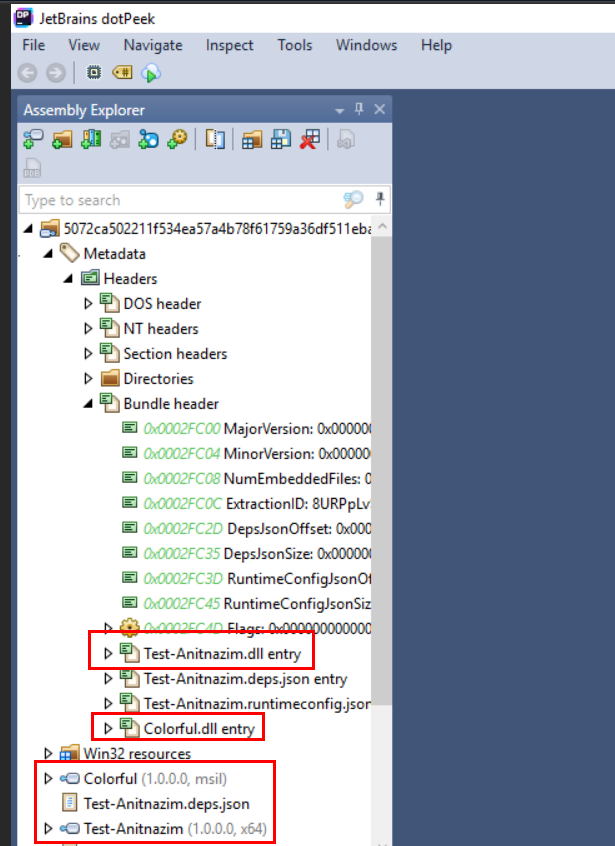Viewport: 615px width, 846px height.
Task: Expand the Win32 resources node
Action: pyautogui.click(x=48, y=753)
